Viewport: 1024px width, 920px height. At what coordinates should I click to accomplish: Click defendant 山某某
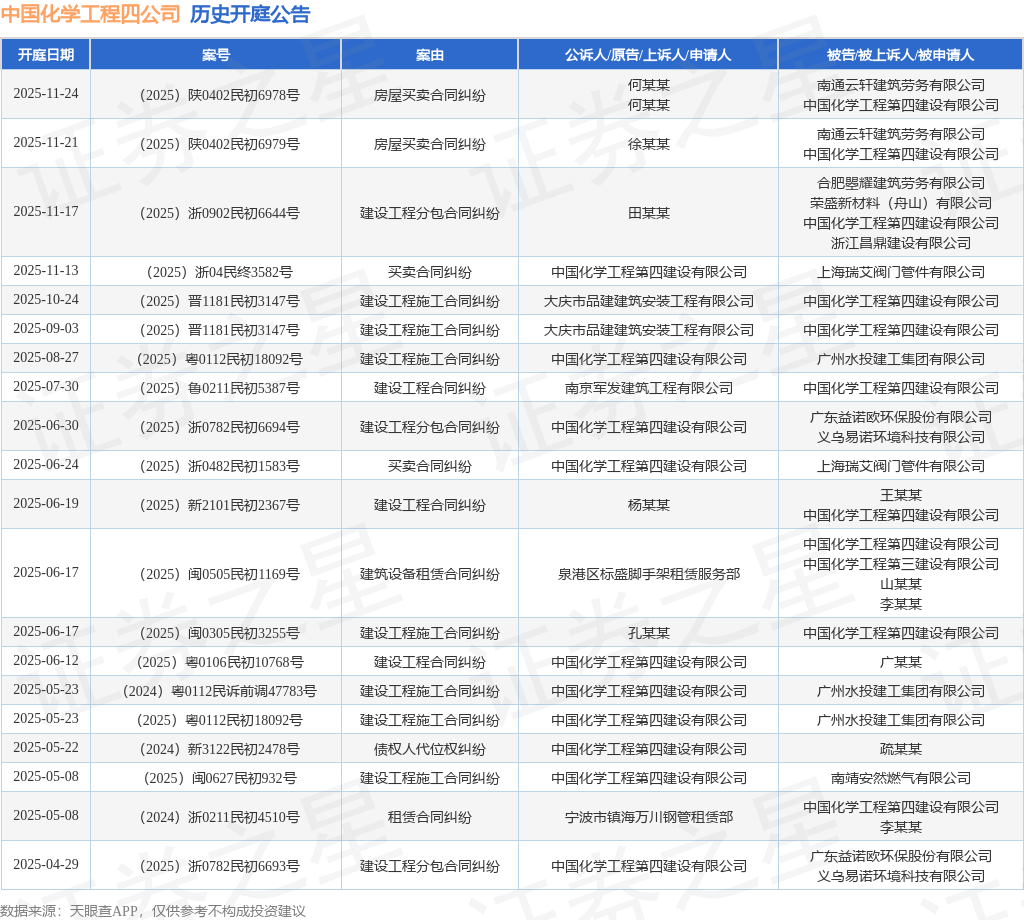[x=901, y=584]
